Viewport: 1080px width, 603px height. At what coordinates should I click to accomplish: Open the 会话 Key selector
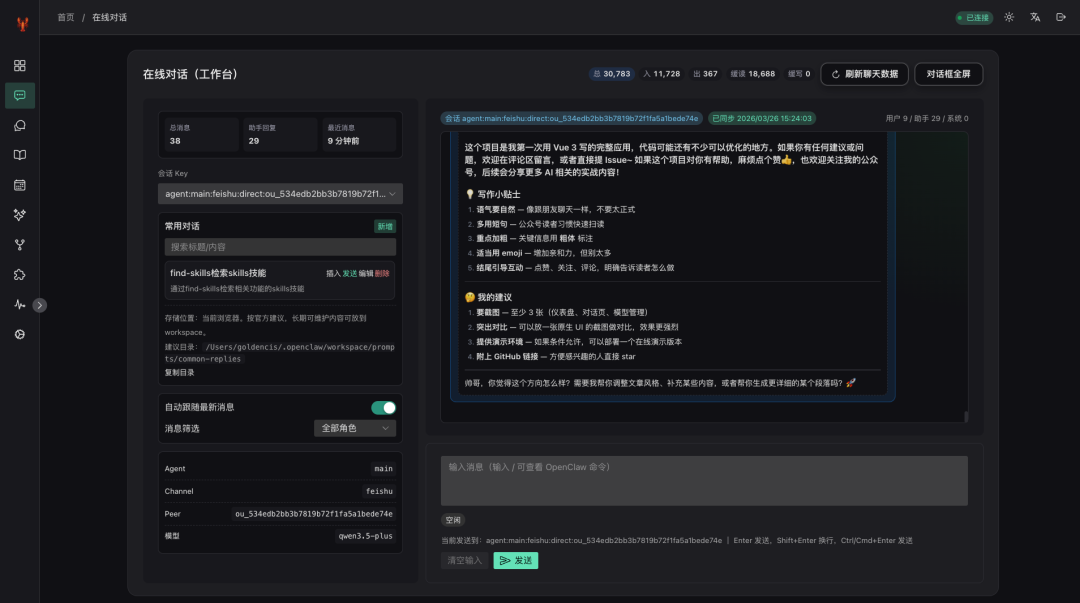[280, 194]
